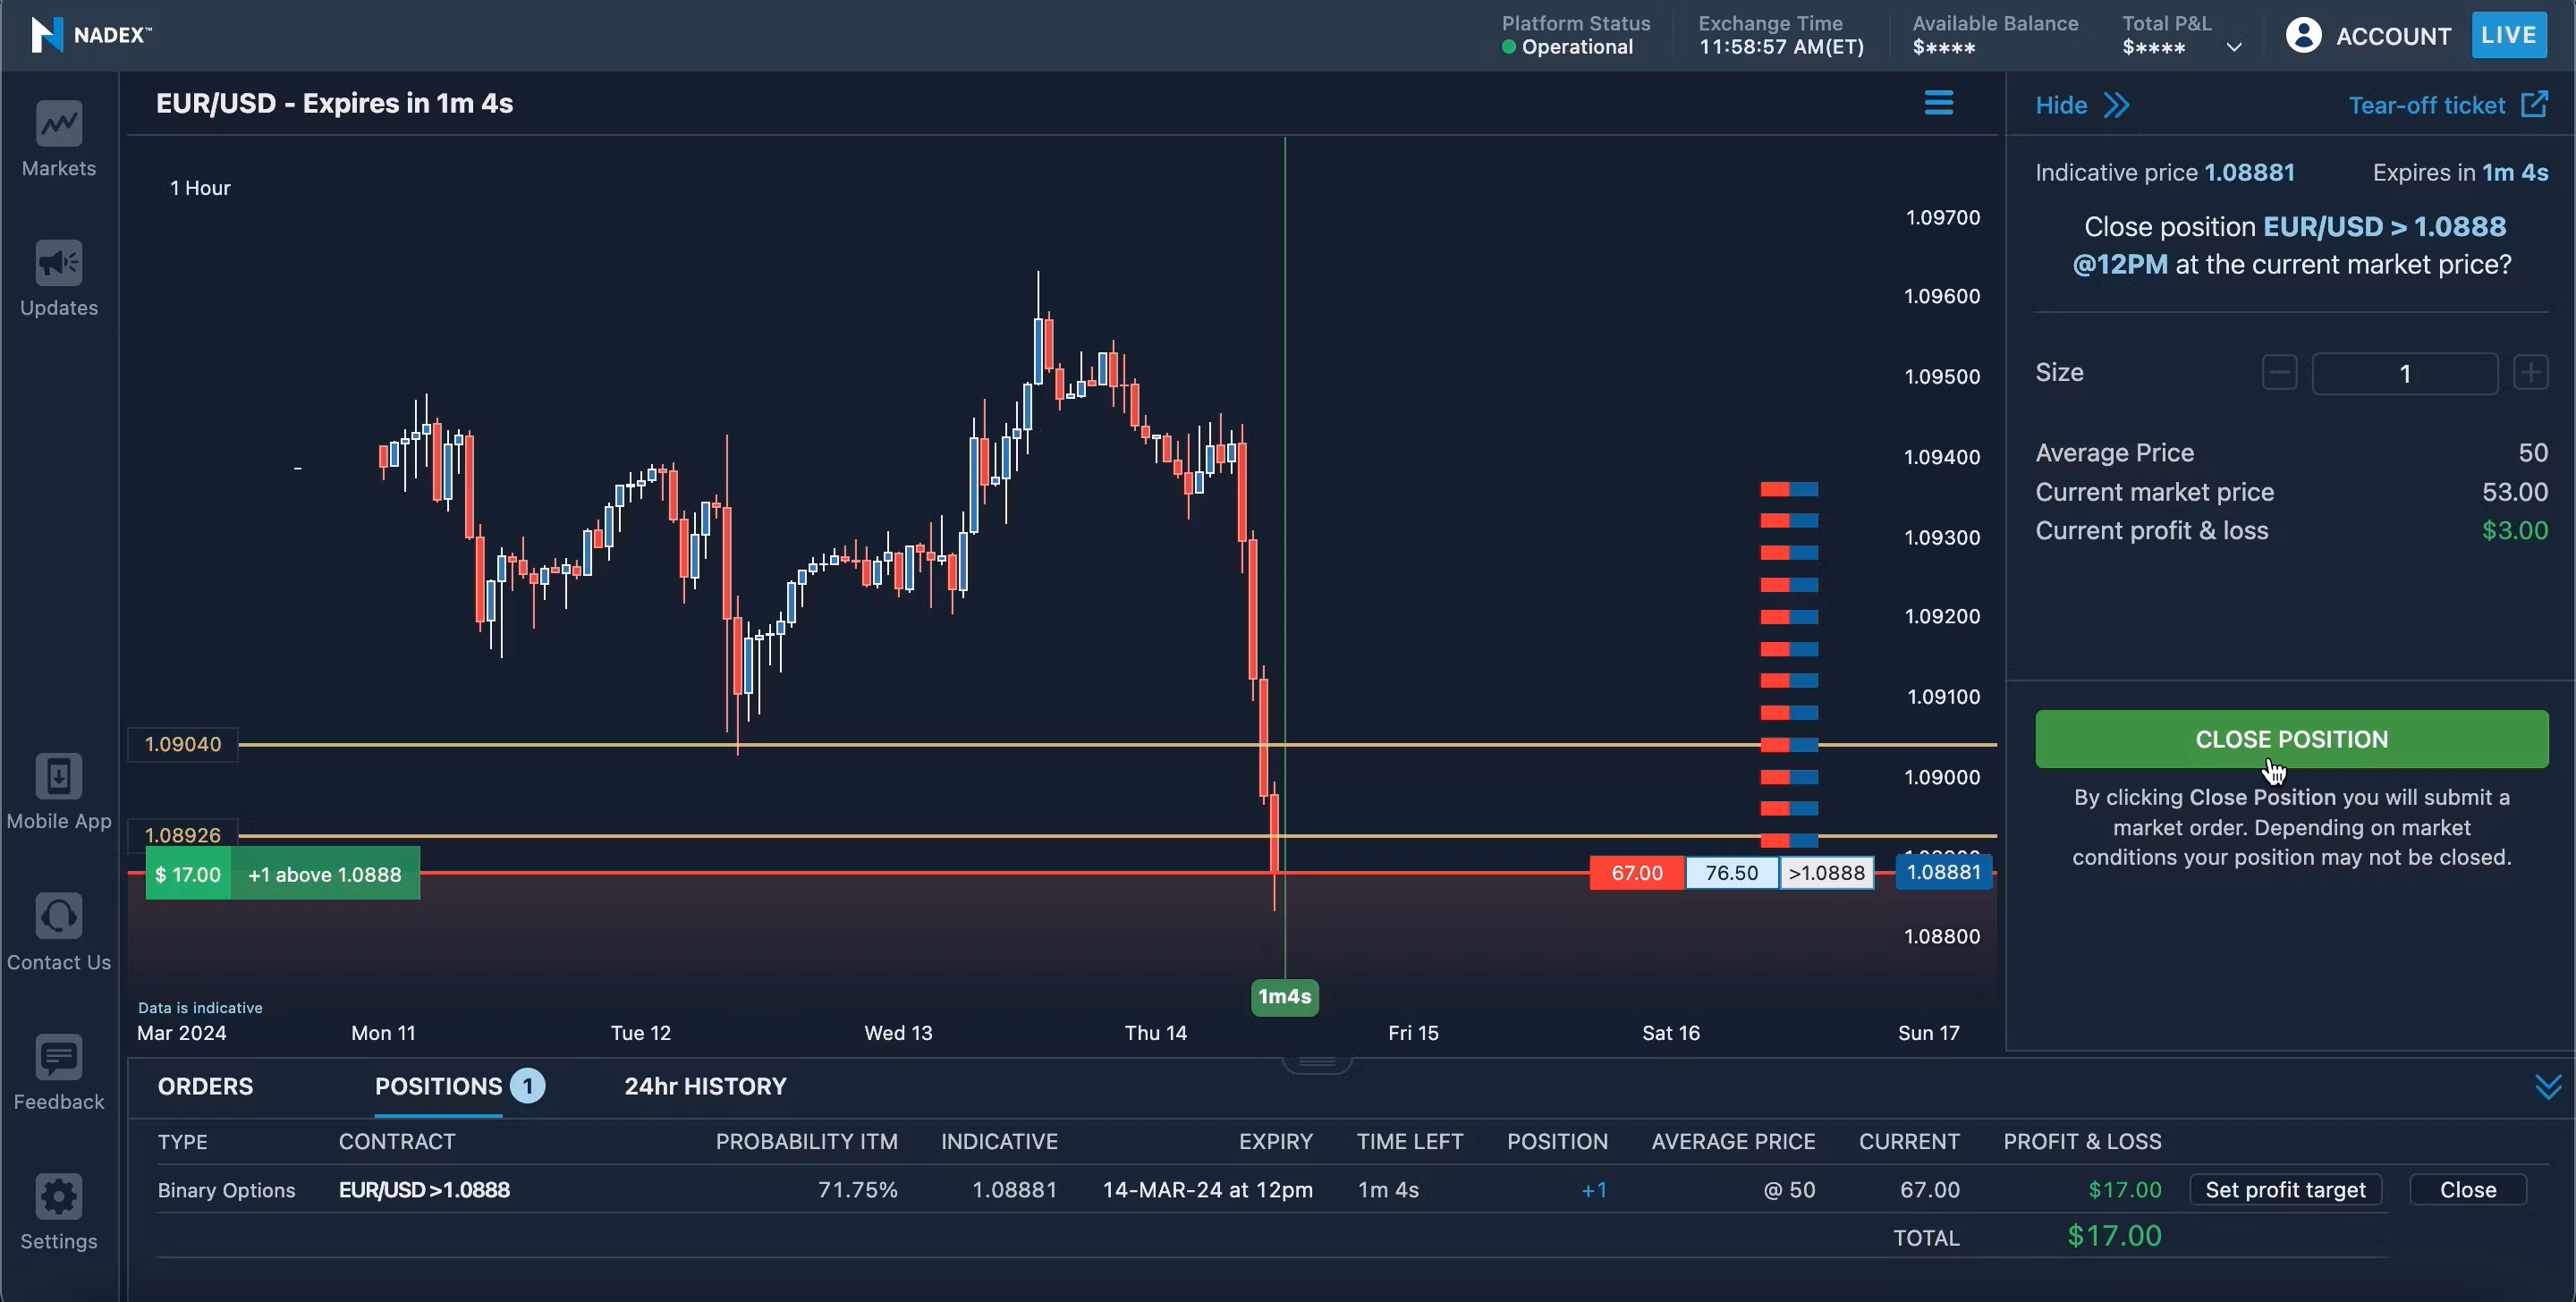This screenshot has width=2576, height=1302.
Task: Open the Feedback chat icon
Action: 59,1057
